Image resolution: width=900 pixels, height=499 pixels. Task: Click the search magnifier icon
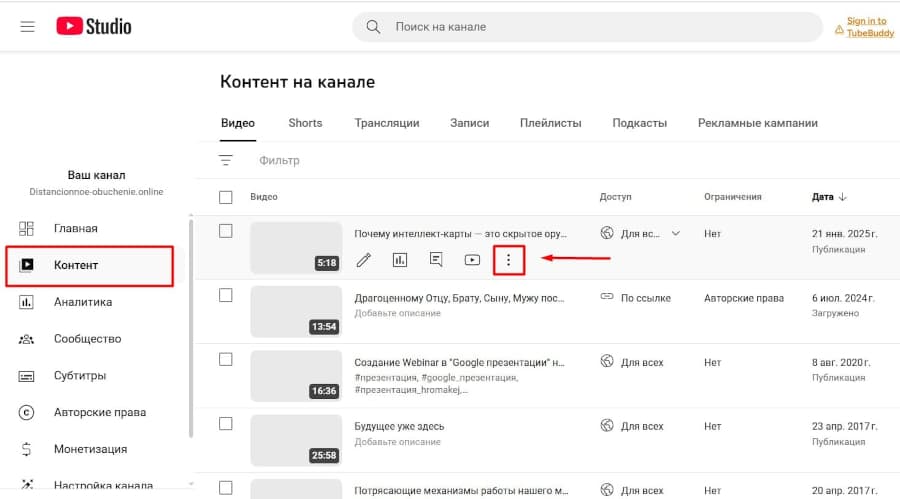[373, 26]
